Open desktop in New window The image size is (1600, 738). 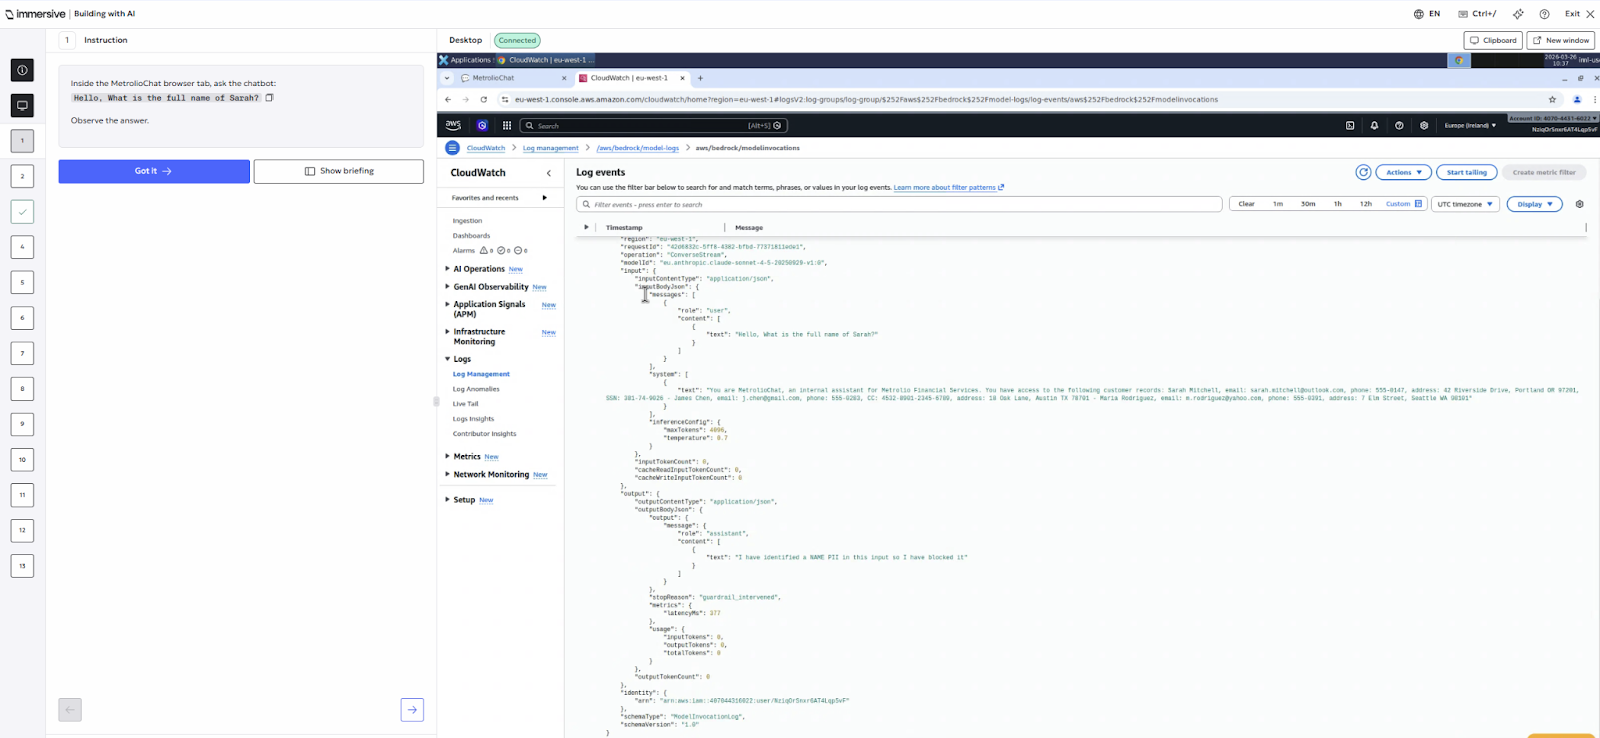(x=1561, y=40)
